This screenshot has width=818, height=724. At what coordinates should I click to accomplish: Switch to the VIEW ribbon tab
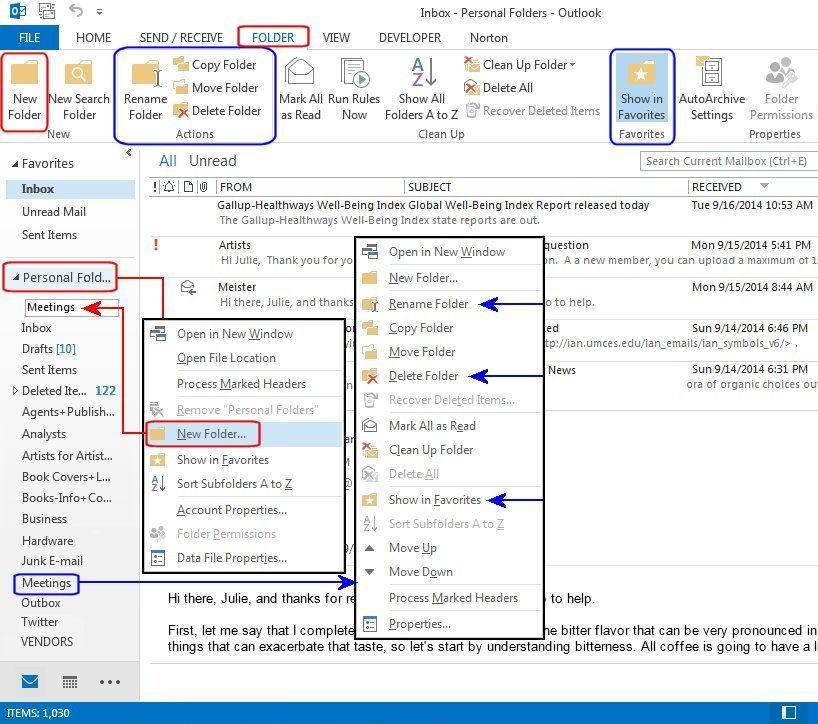(x=336, y=38)
